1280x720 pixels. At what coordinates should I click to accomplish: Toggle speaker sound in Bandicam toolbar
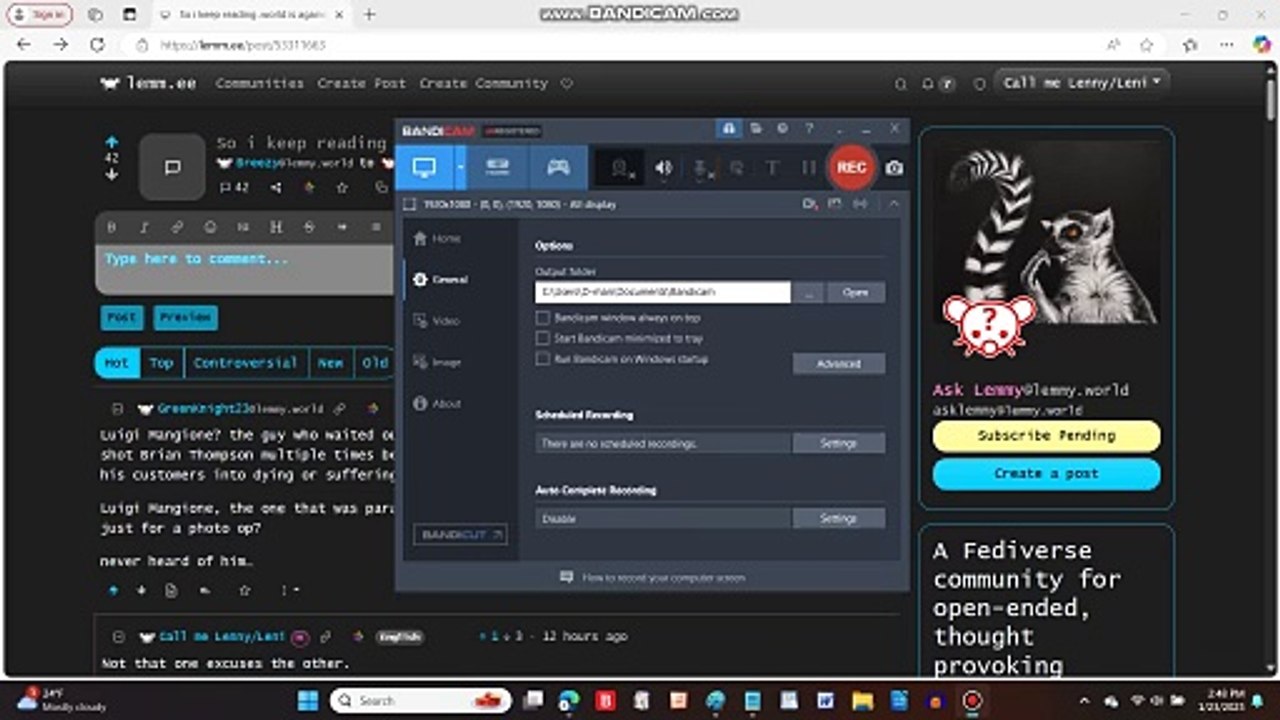[x=663, y=168]
